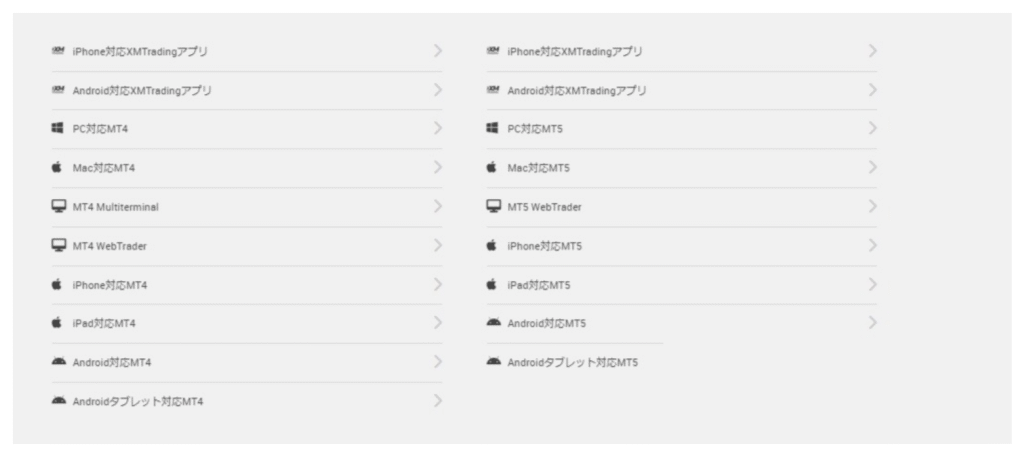Open iPhone対応MT4 download link

pyautogui.click(x=110, y=285)
